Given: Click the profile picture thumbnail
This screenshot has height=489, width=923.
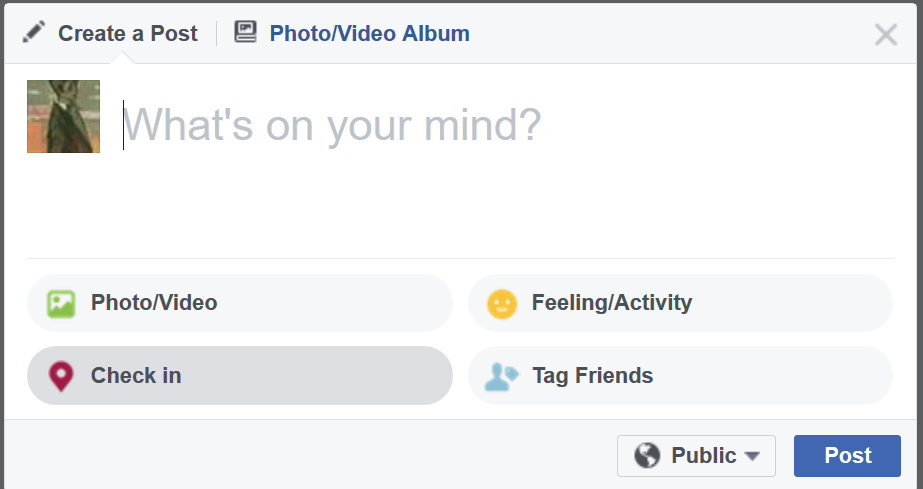Looking at the screenshot, I should click(63, 117).
